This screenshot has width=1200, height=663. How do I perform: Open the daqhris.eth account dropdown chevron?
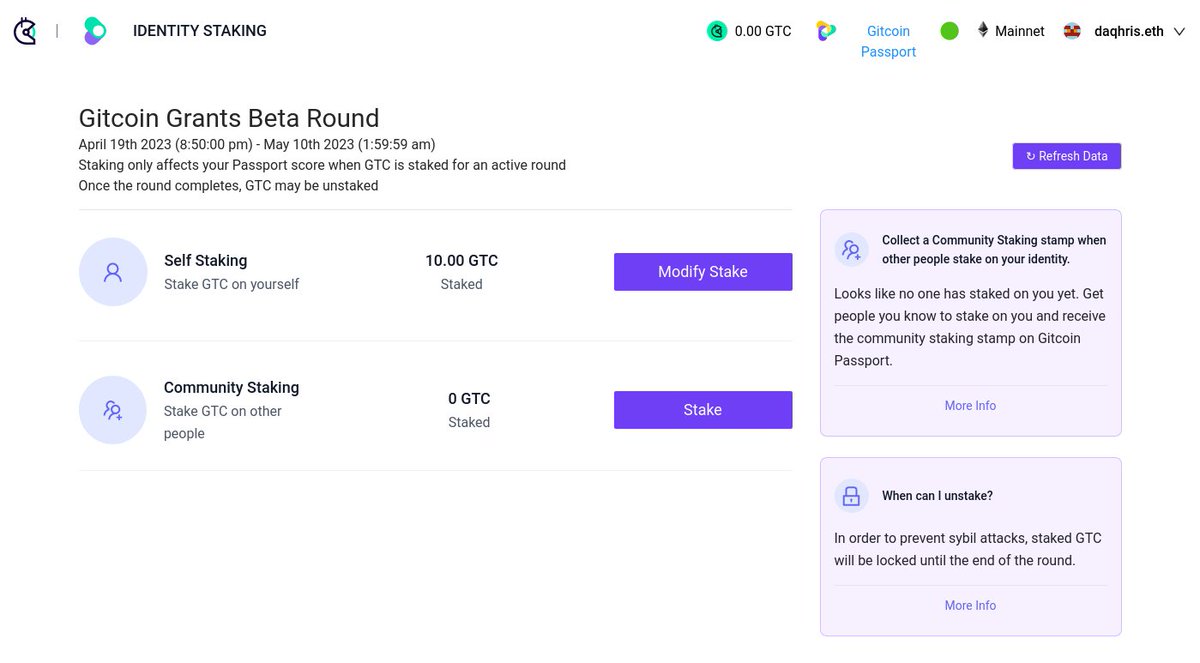(x=1178, y=32)
